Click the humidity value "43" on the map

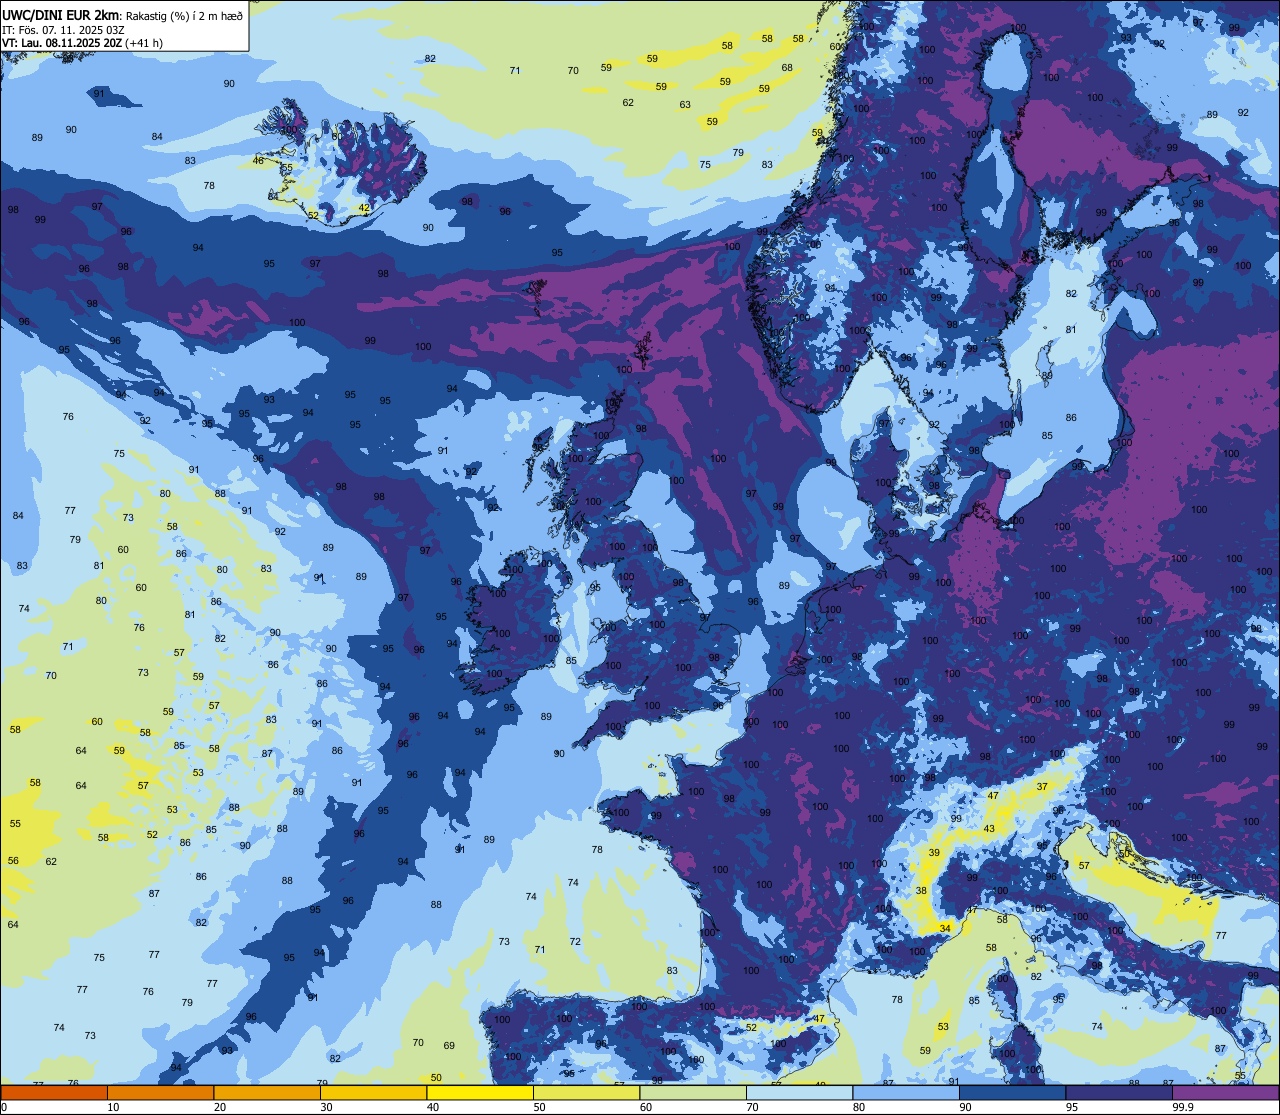pyautogui.click(x=989, y=829)
